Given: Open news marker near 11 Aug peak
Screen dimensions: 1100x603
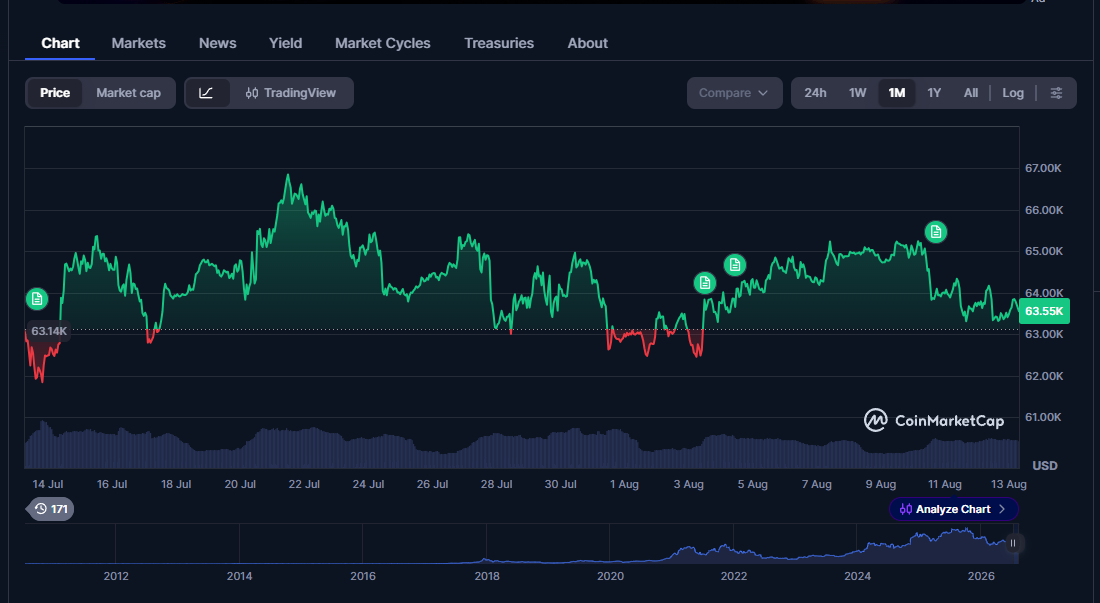Looking at the screenshot, I should click(936, 232).
